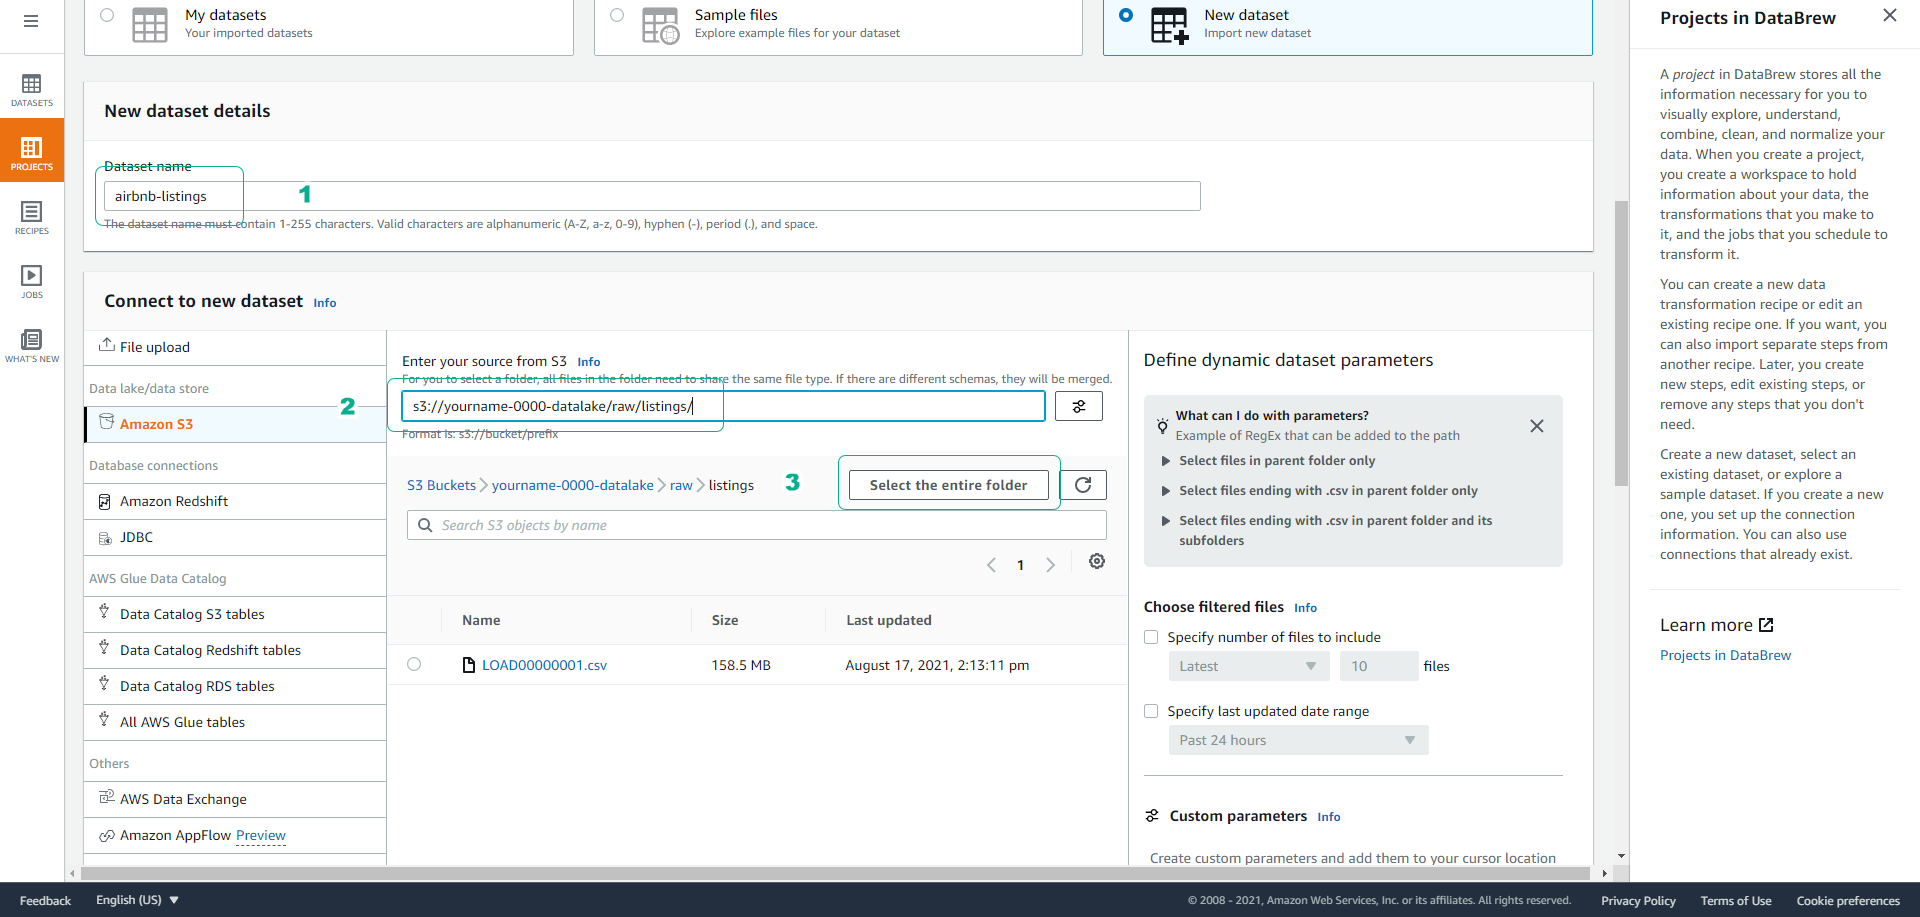Viewport: 1920px width, 917px height.
Task: Click Info link beside Choose filtered files
Action: tap(1305, 608)
